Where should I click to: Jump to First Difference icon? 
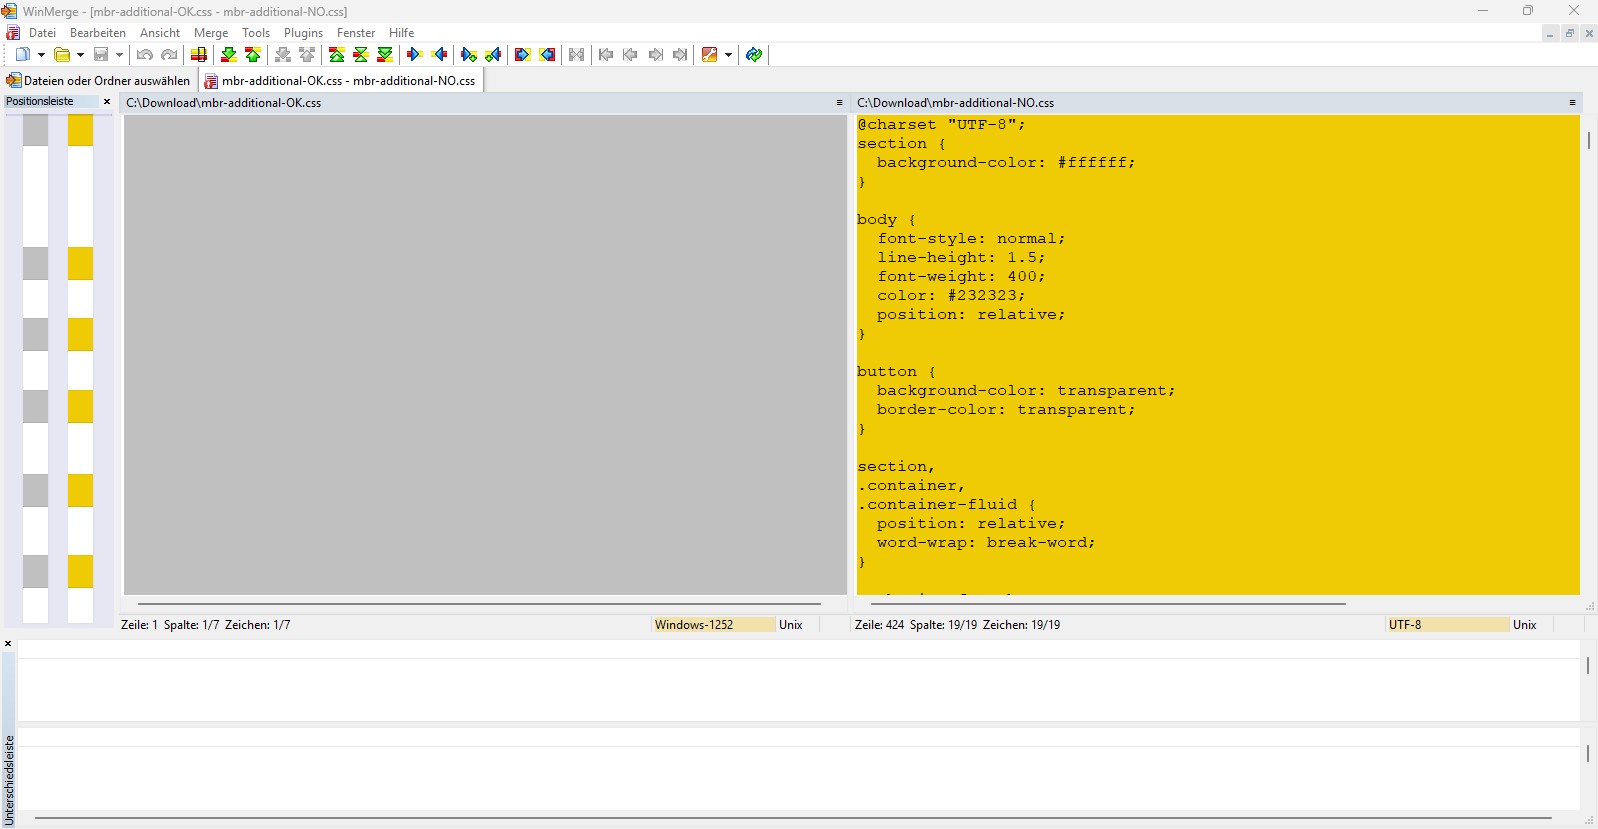[337, 55]
